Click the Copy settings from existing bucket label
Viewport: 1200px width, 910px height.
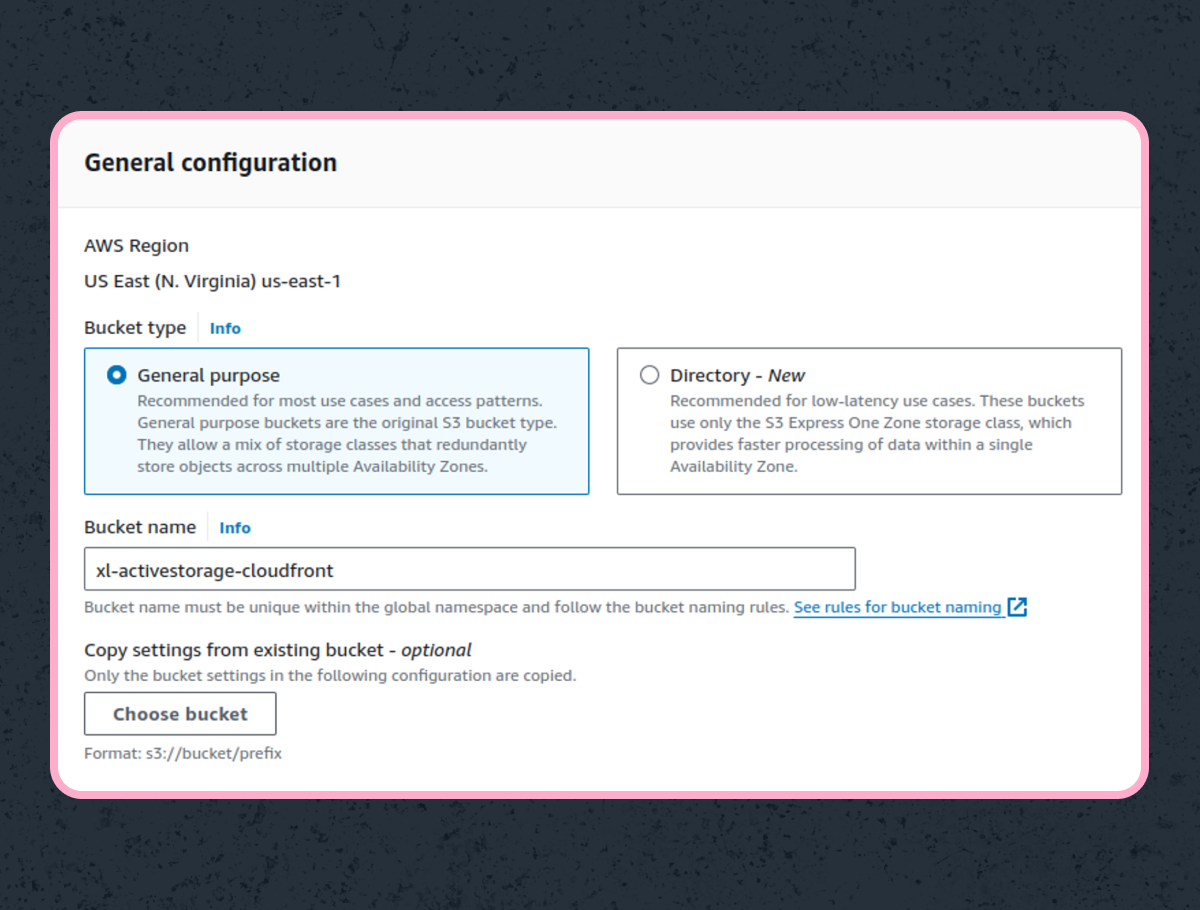click(x=277, y=650)
